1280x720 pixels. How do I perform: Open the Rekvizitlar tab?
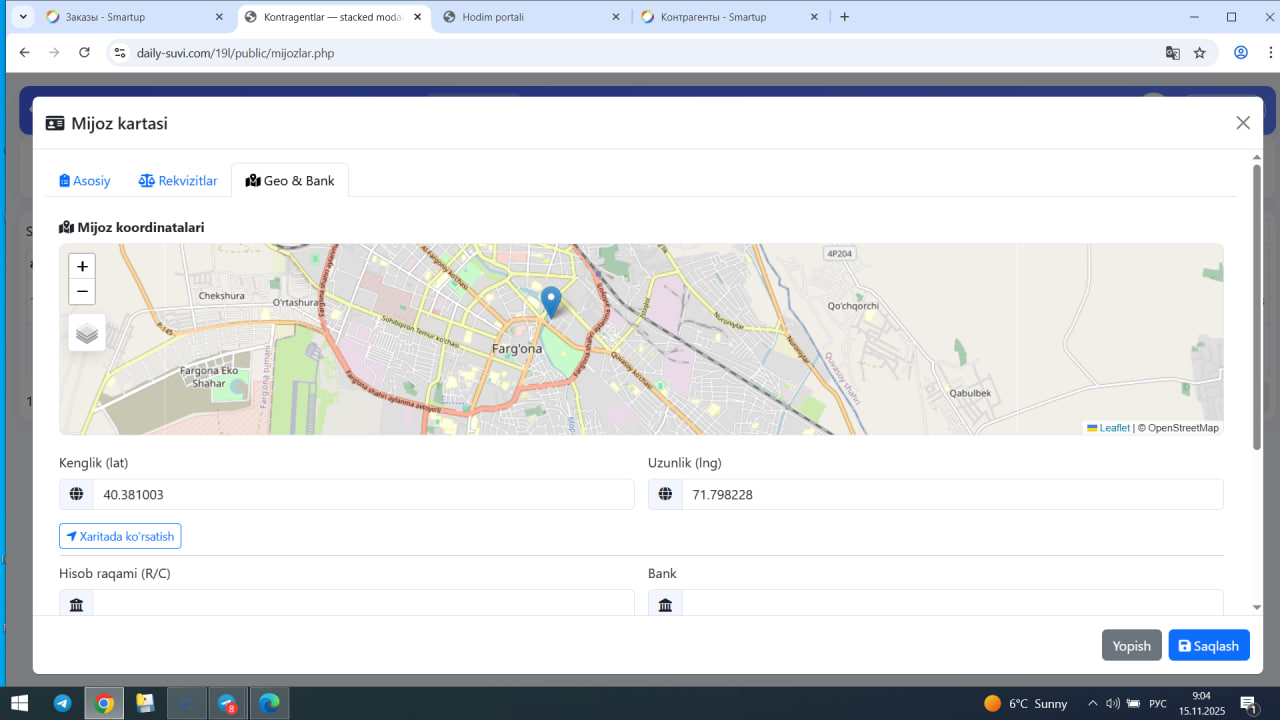[178, 181]
